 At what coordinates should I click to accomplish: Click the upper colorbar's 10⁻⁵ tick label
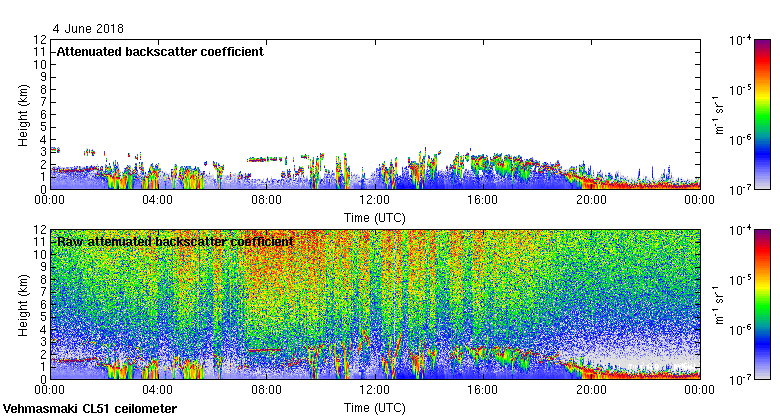[740, 90]
